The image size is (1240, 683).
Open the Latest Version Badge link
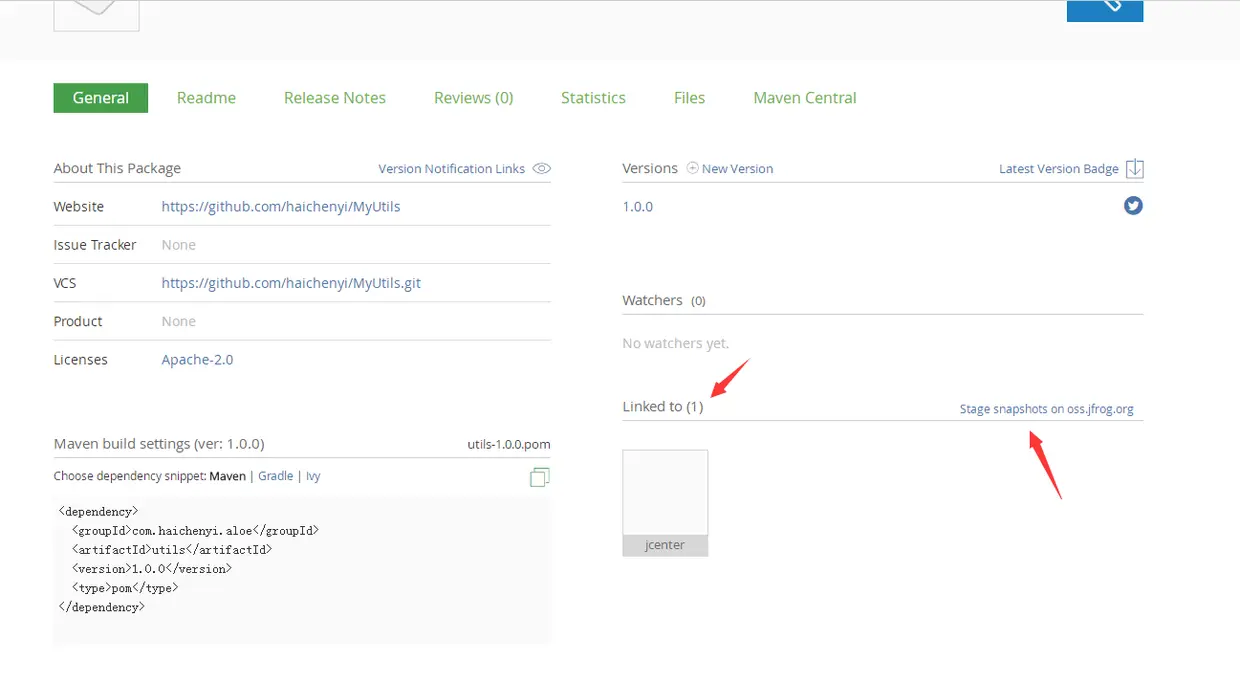pos(1059,169)
